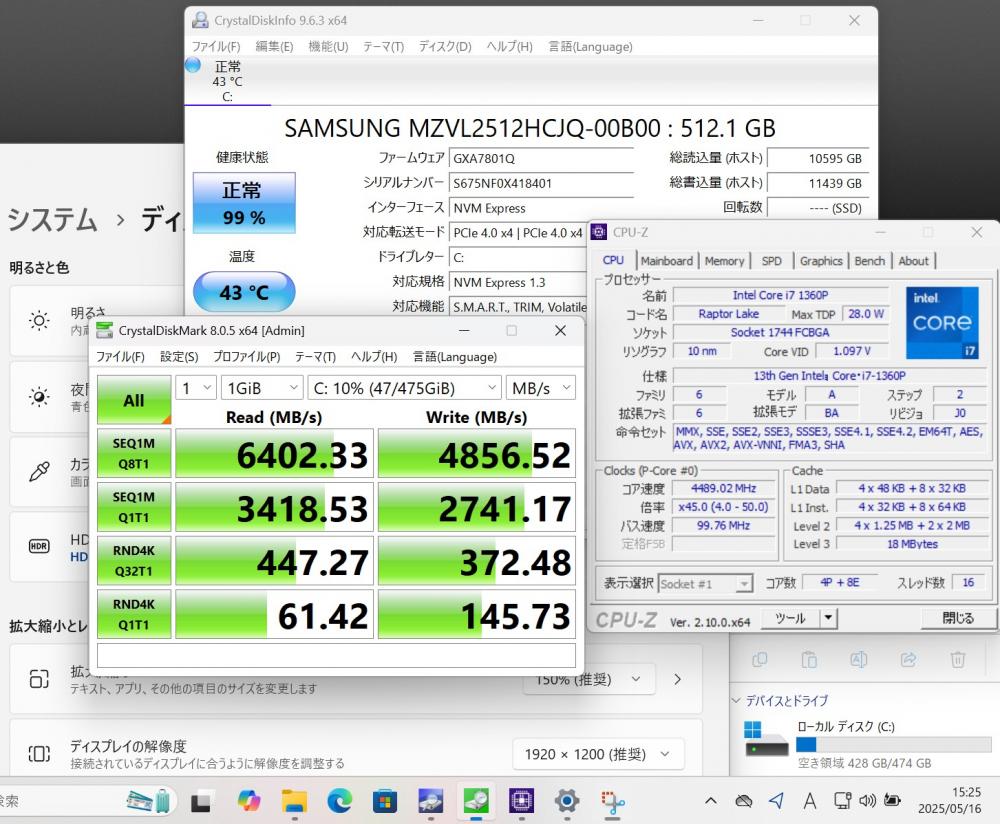Open test count dropdown showing 1

tap(196, 388)
